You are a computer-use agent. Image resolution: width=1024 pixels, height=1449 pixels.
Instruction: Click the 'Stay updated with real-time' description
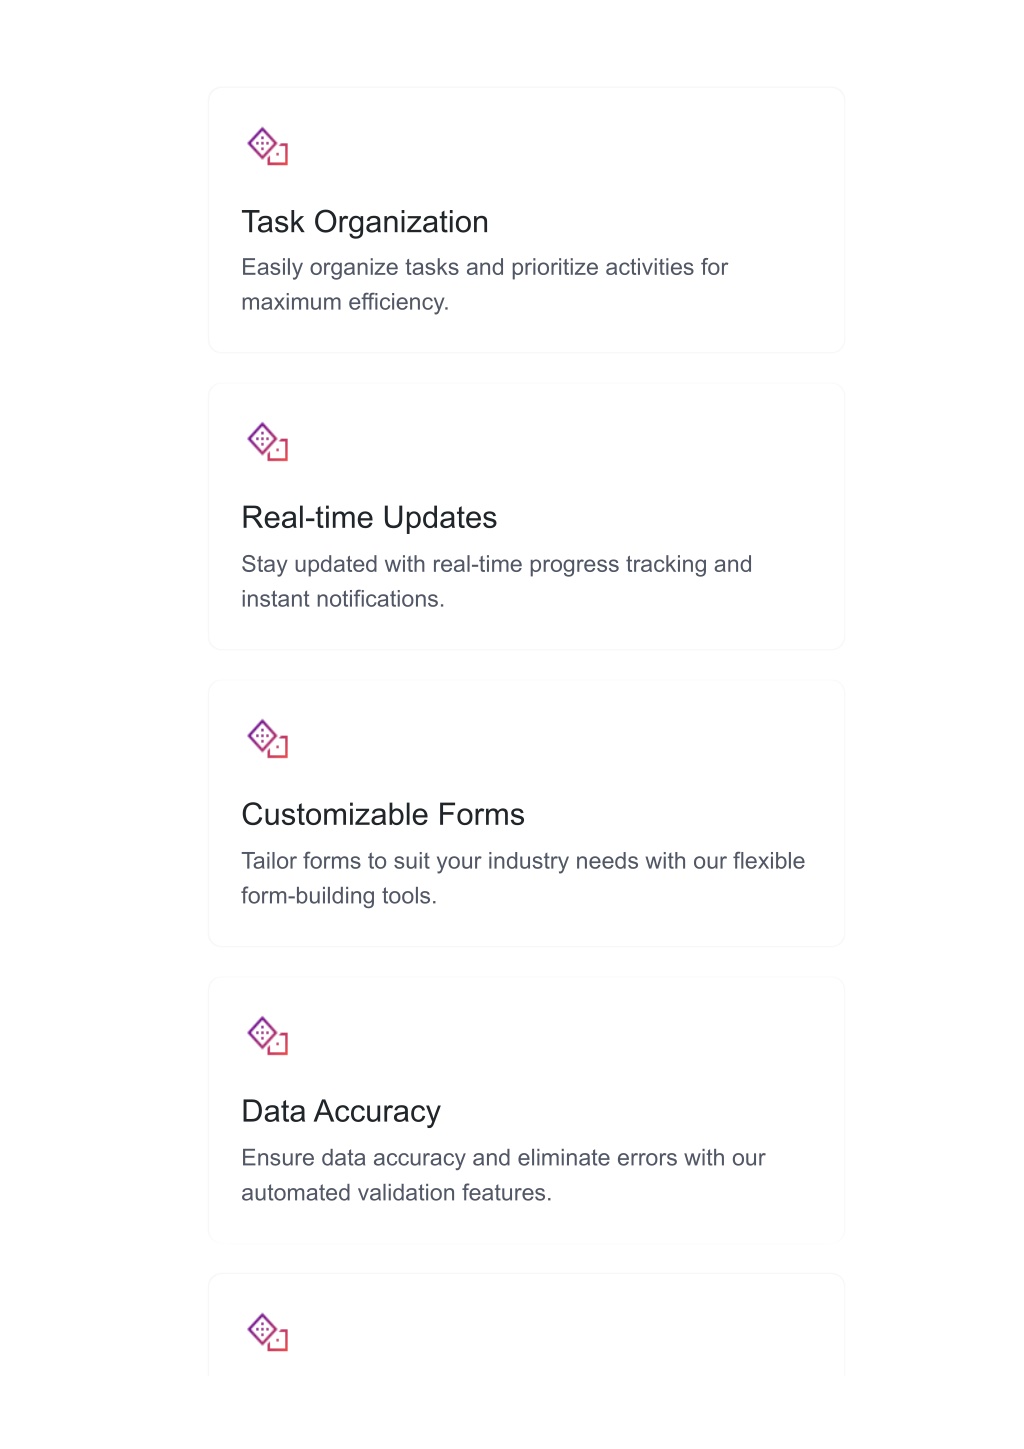coord(497,581)
